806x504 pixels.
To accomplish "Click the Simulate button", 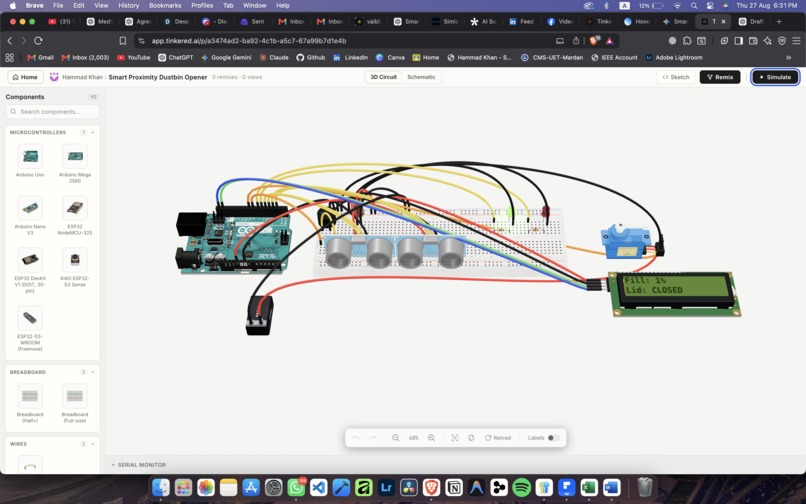I will [x=775, y=77].
